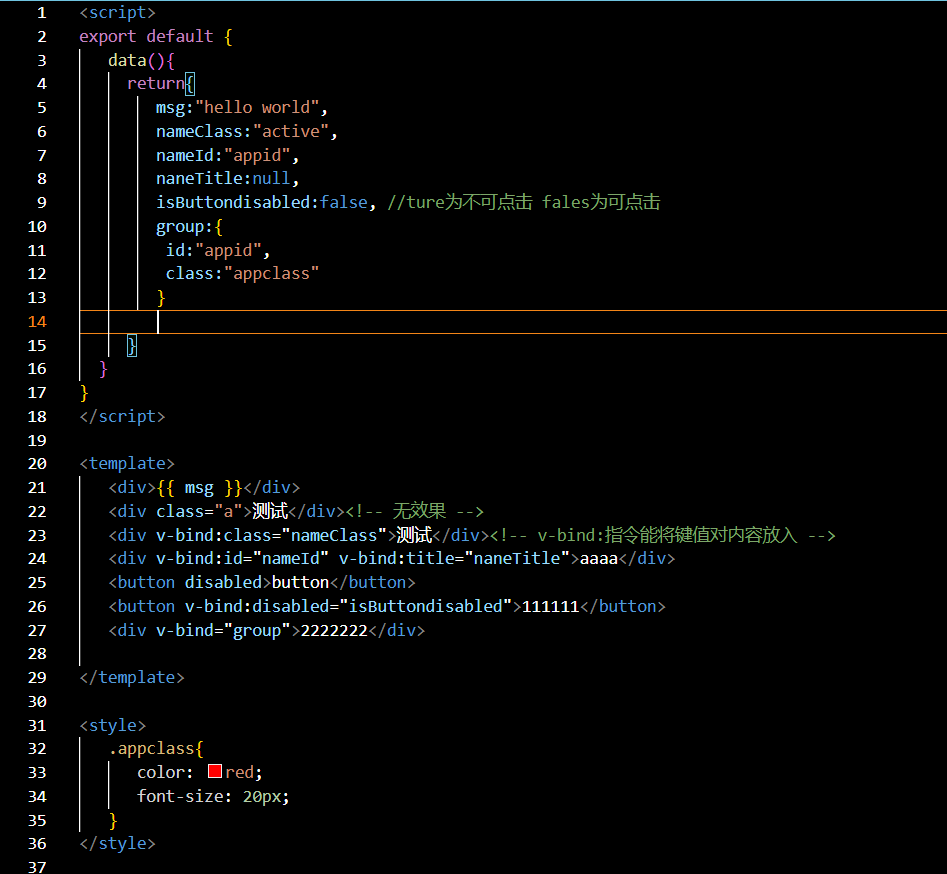Click line number 37 in the gutter
Image resolution: width=947 pixels, height=874 pixels.
(x=37, y=866)
